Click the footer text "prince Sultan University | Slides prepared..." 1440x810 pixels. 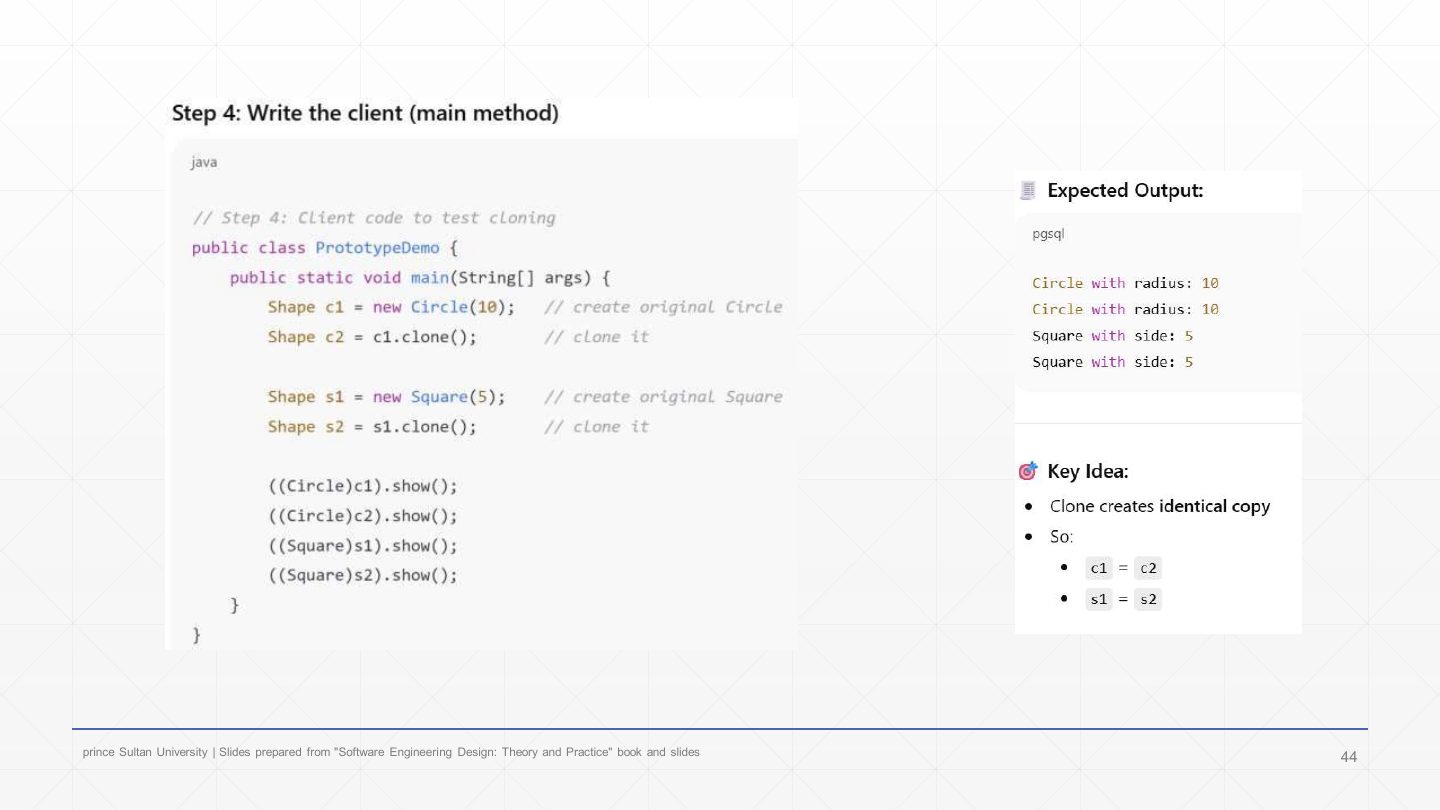click(391, 752)
